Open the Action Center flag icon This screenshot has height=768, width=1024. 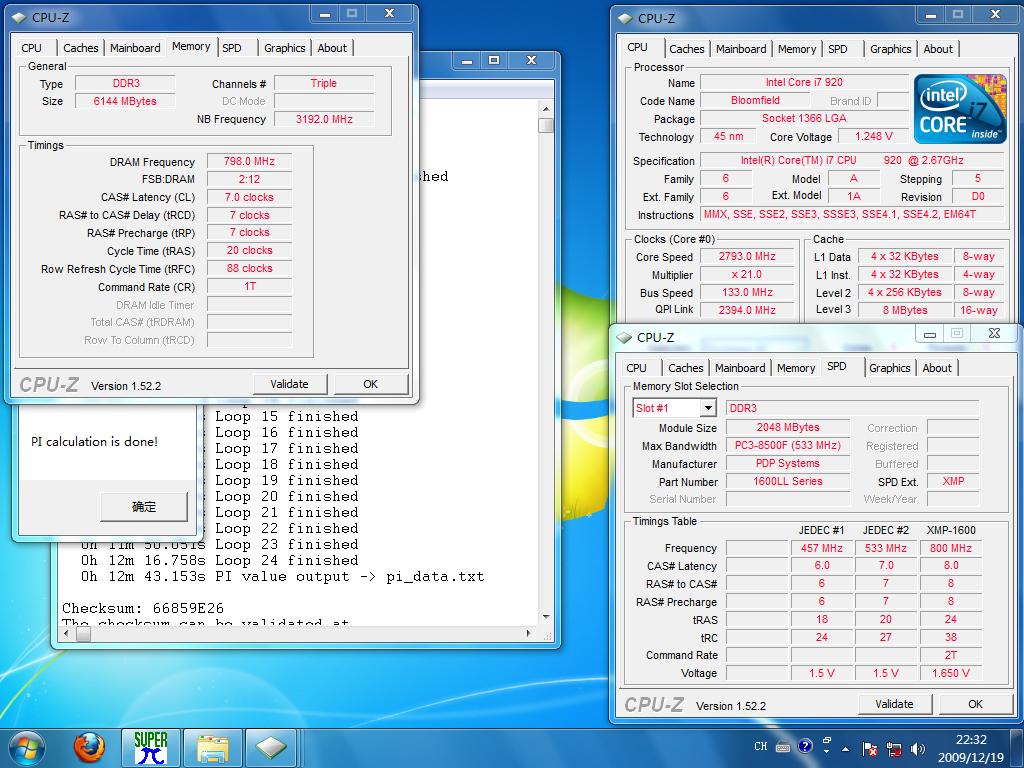(x=869, y=749)
